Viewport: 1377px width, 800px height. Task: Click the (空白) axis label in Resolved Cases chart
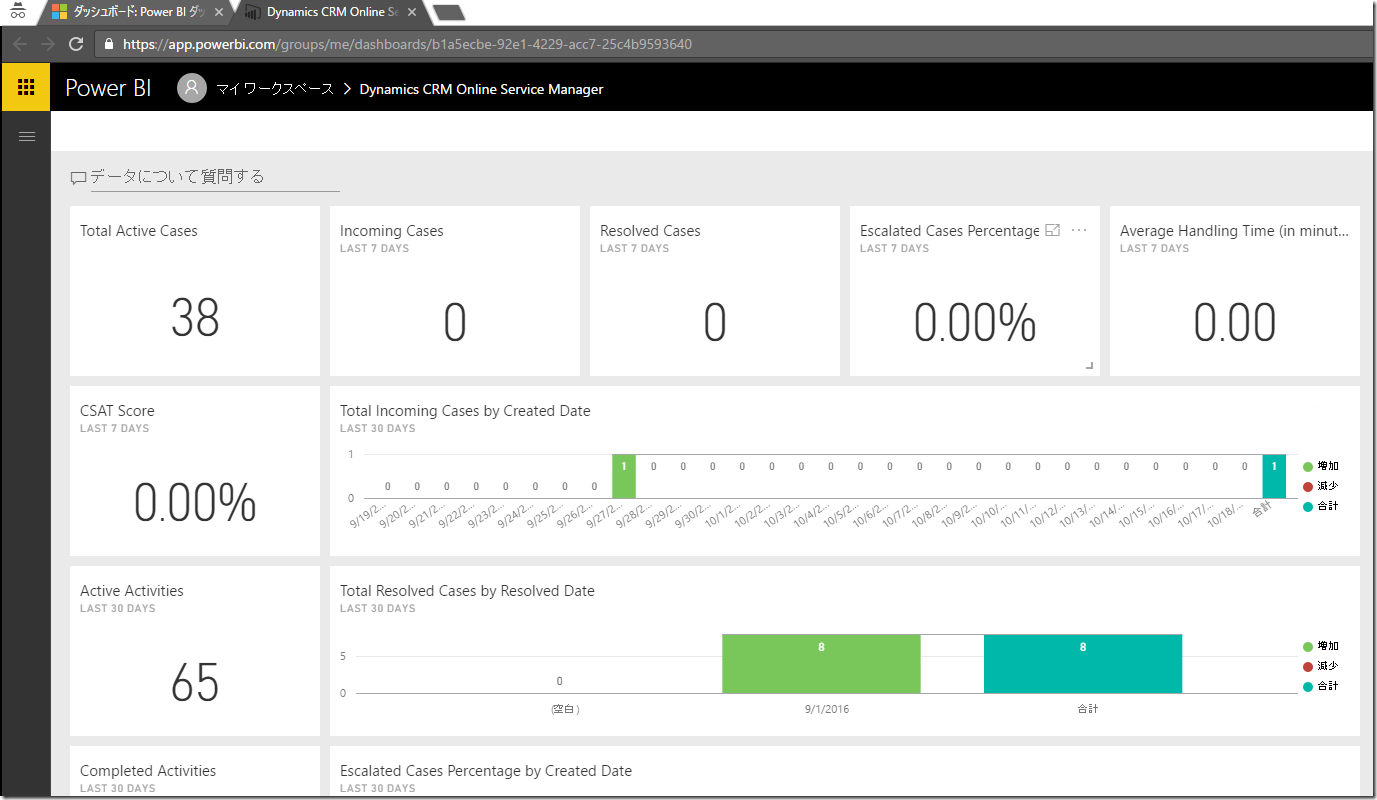click(565, 708)
